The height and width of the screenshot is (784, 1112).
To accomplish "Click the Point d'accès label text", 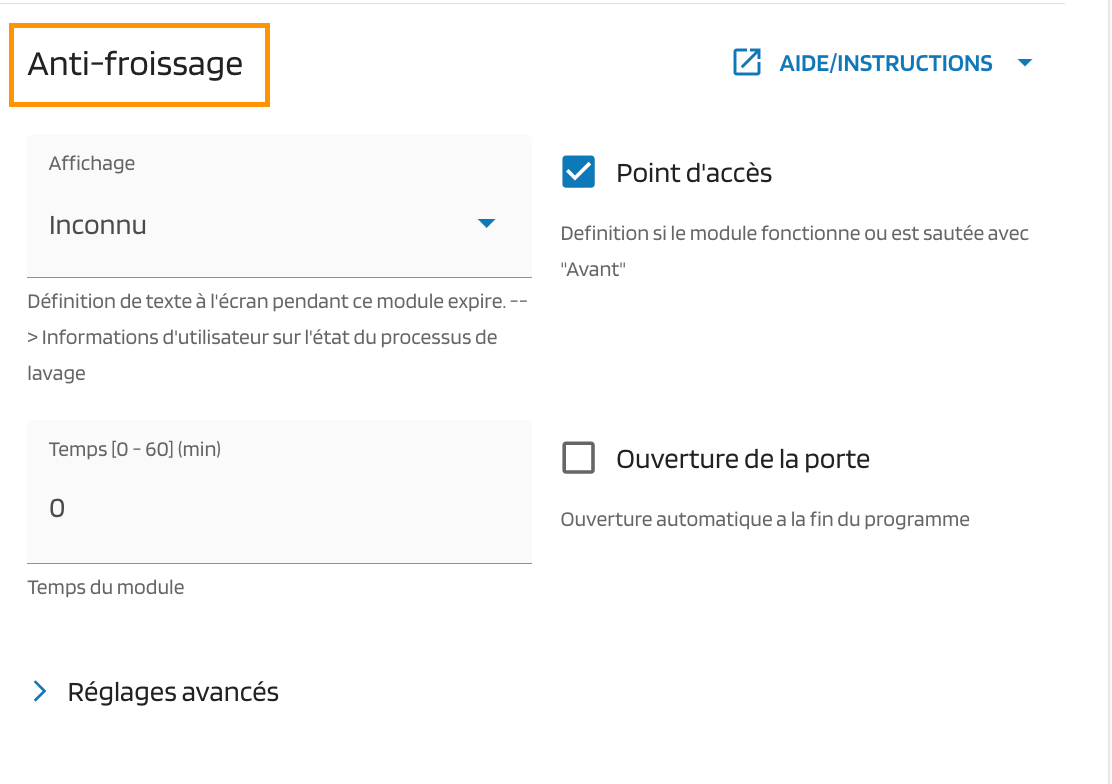I will point(694,173).
